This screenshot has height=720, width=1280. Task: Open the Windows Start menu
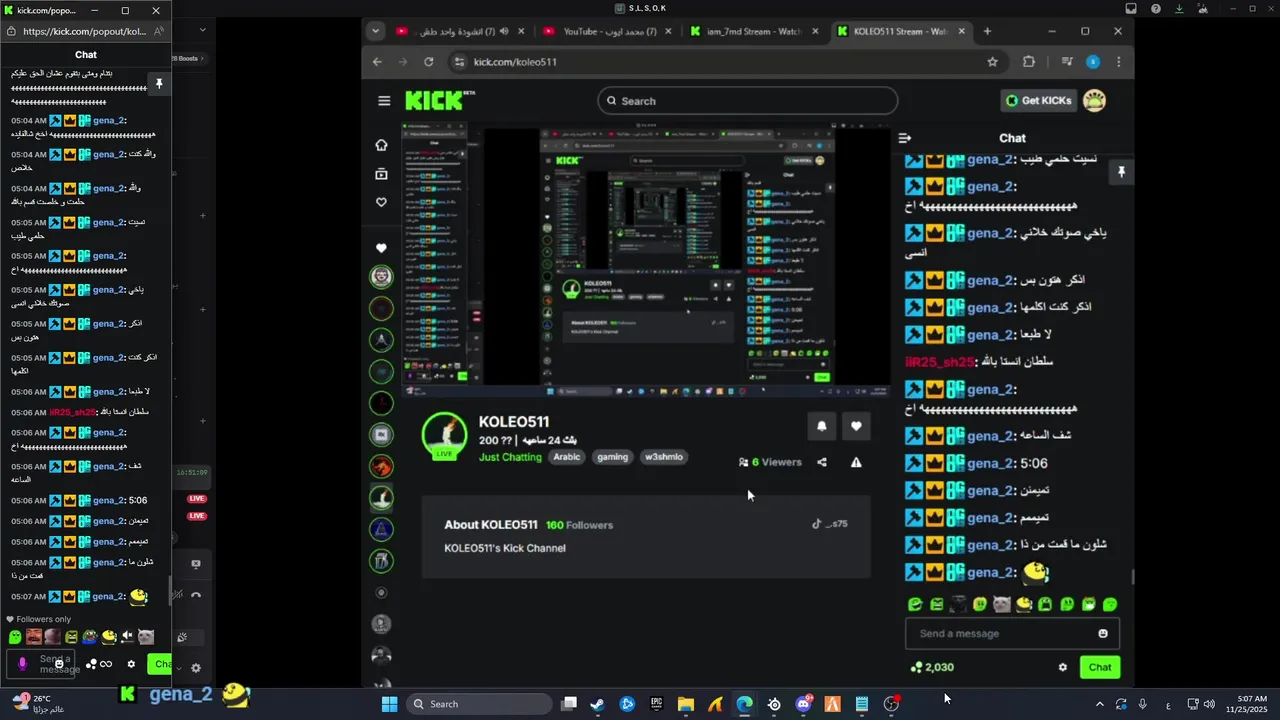point(389,704)
